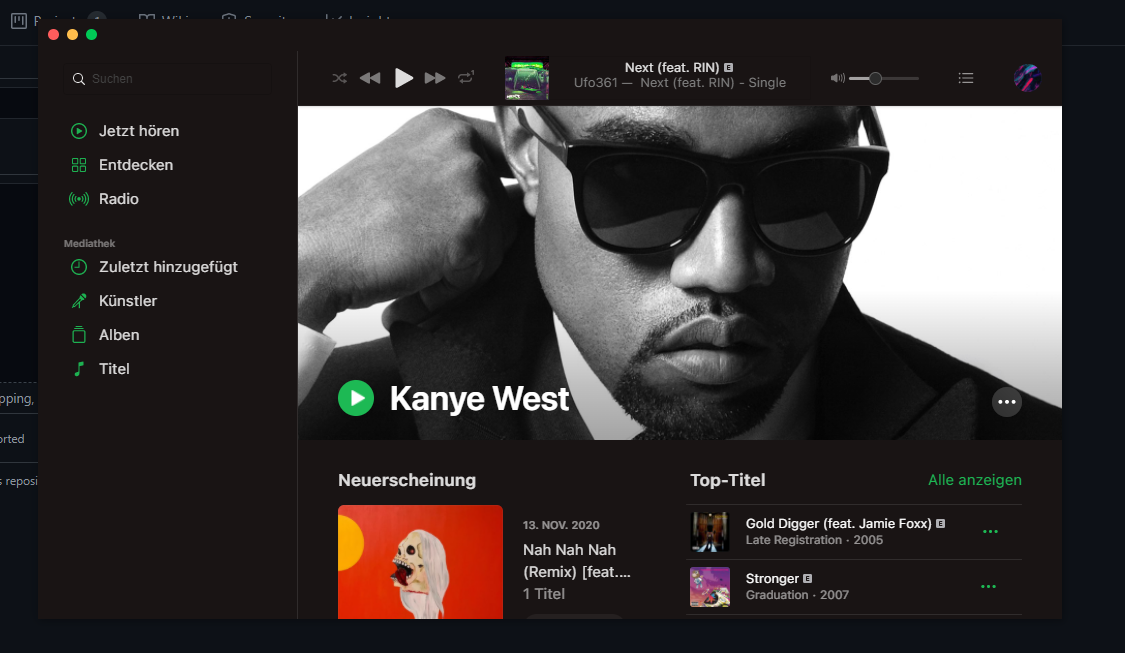Image resolution: width=1125 pixels, height=653 pixels.
Task: Play Kanye West with the green play button
Action: [x=356, y=398]
